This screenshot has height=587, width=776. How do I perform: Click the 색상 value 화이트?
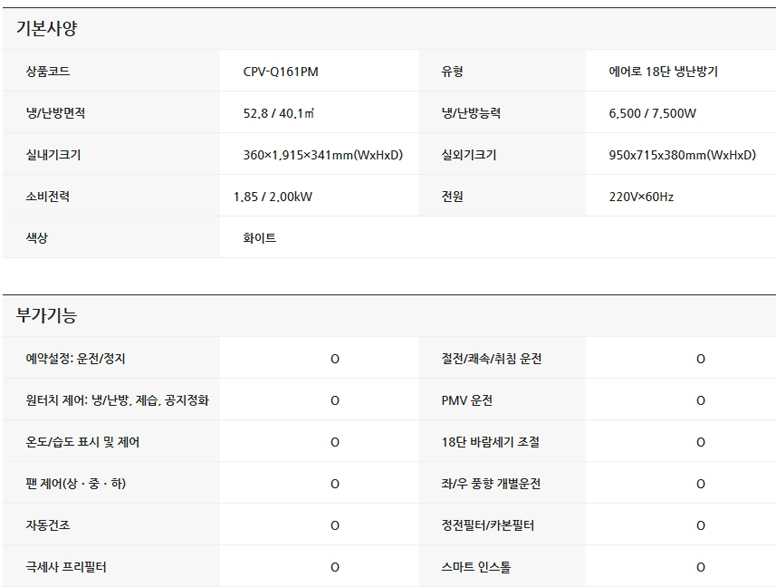tap(259, 238)
